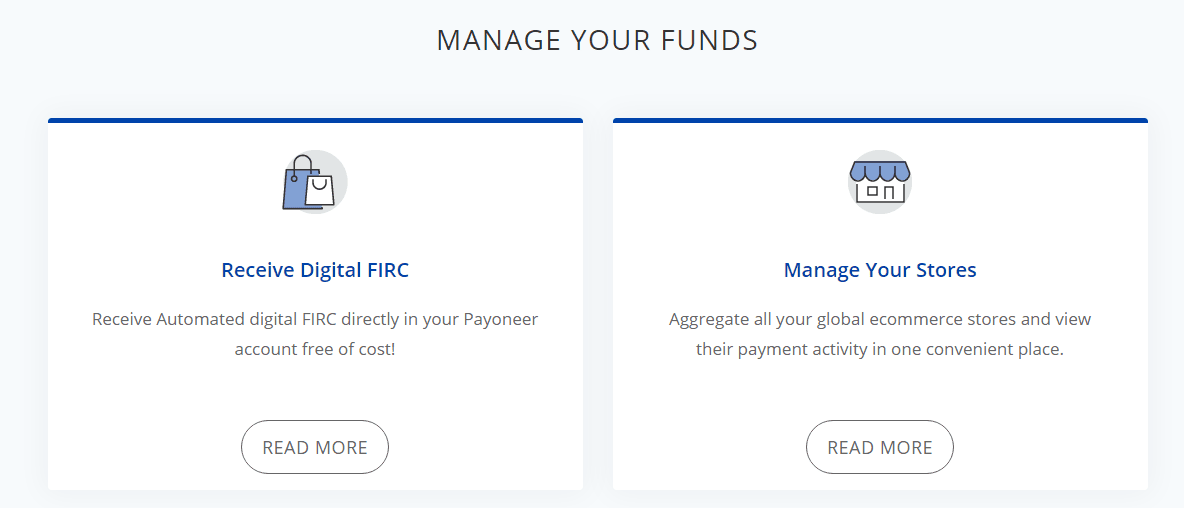Viewport: 1184px width, 508px height.
Task: Click the shopping bags icon
Action: [x=315, y=182]
